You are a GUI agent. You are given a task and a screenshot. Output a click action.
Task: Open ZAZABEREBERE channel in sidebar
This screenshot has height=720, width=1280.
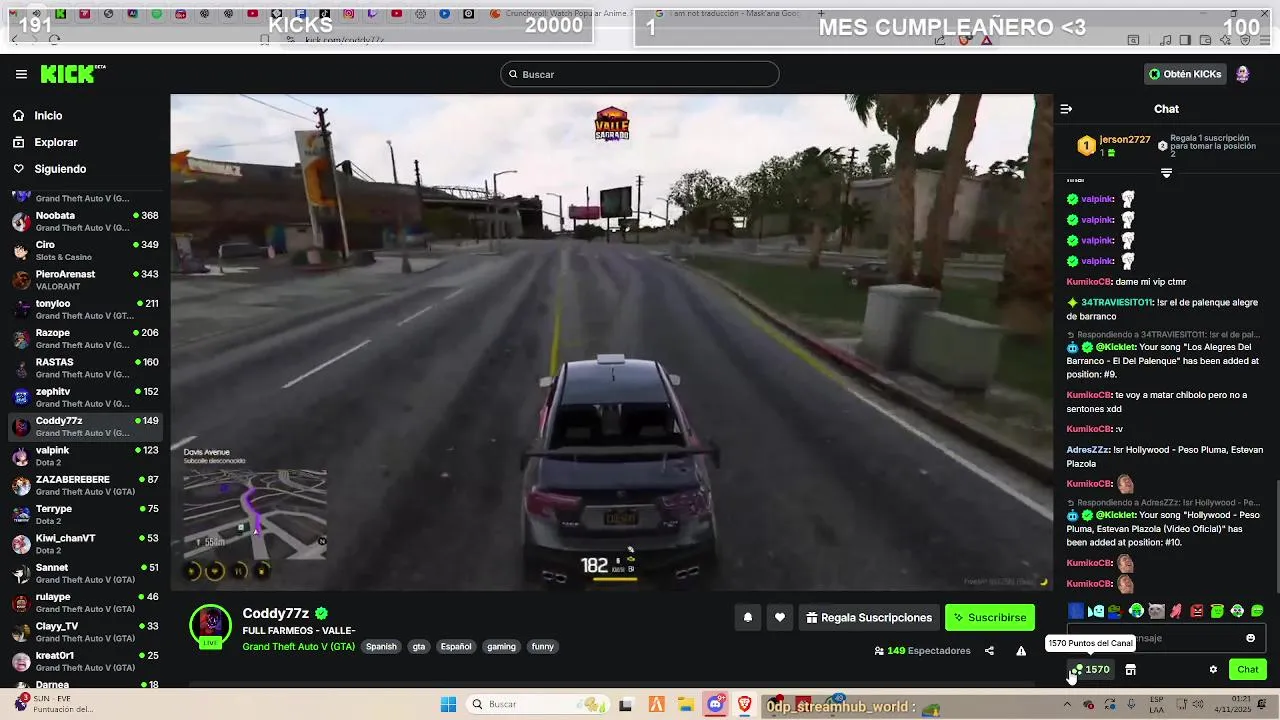pos(85,486)
